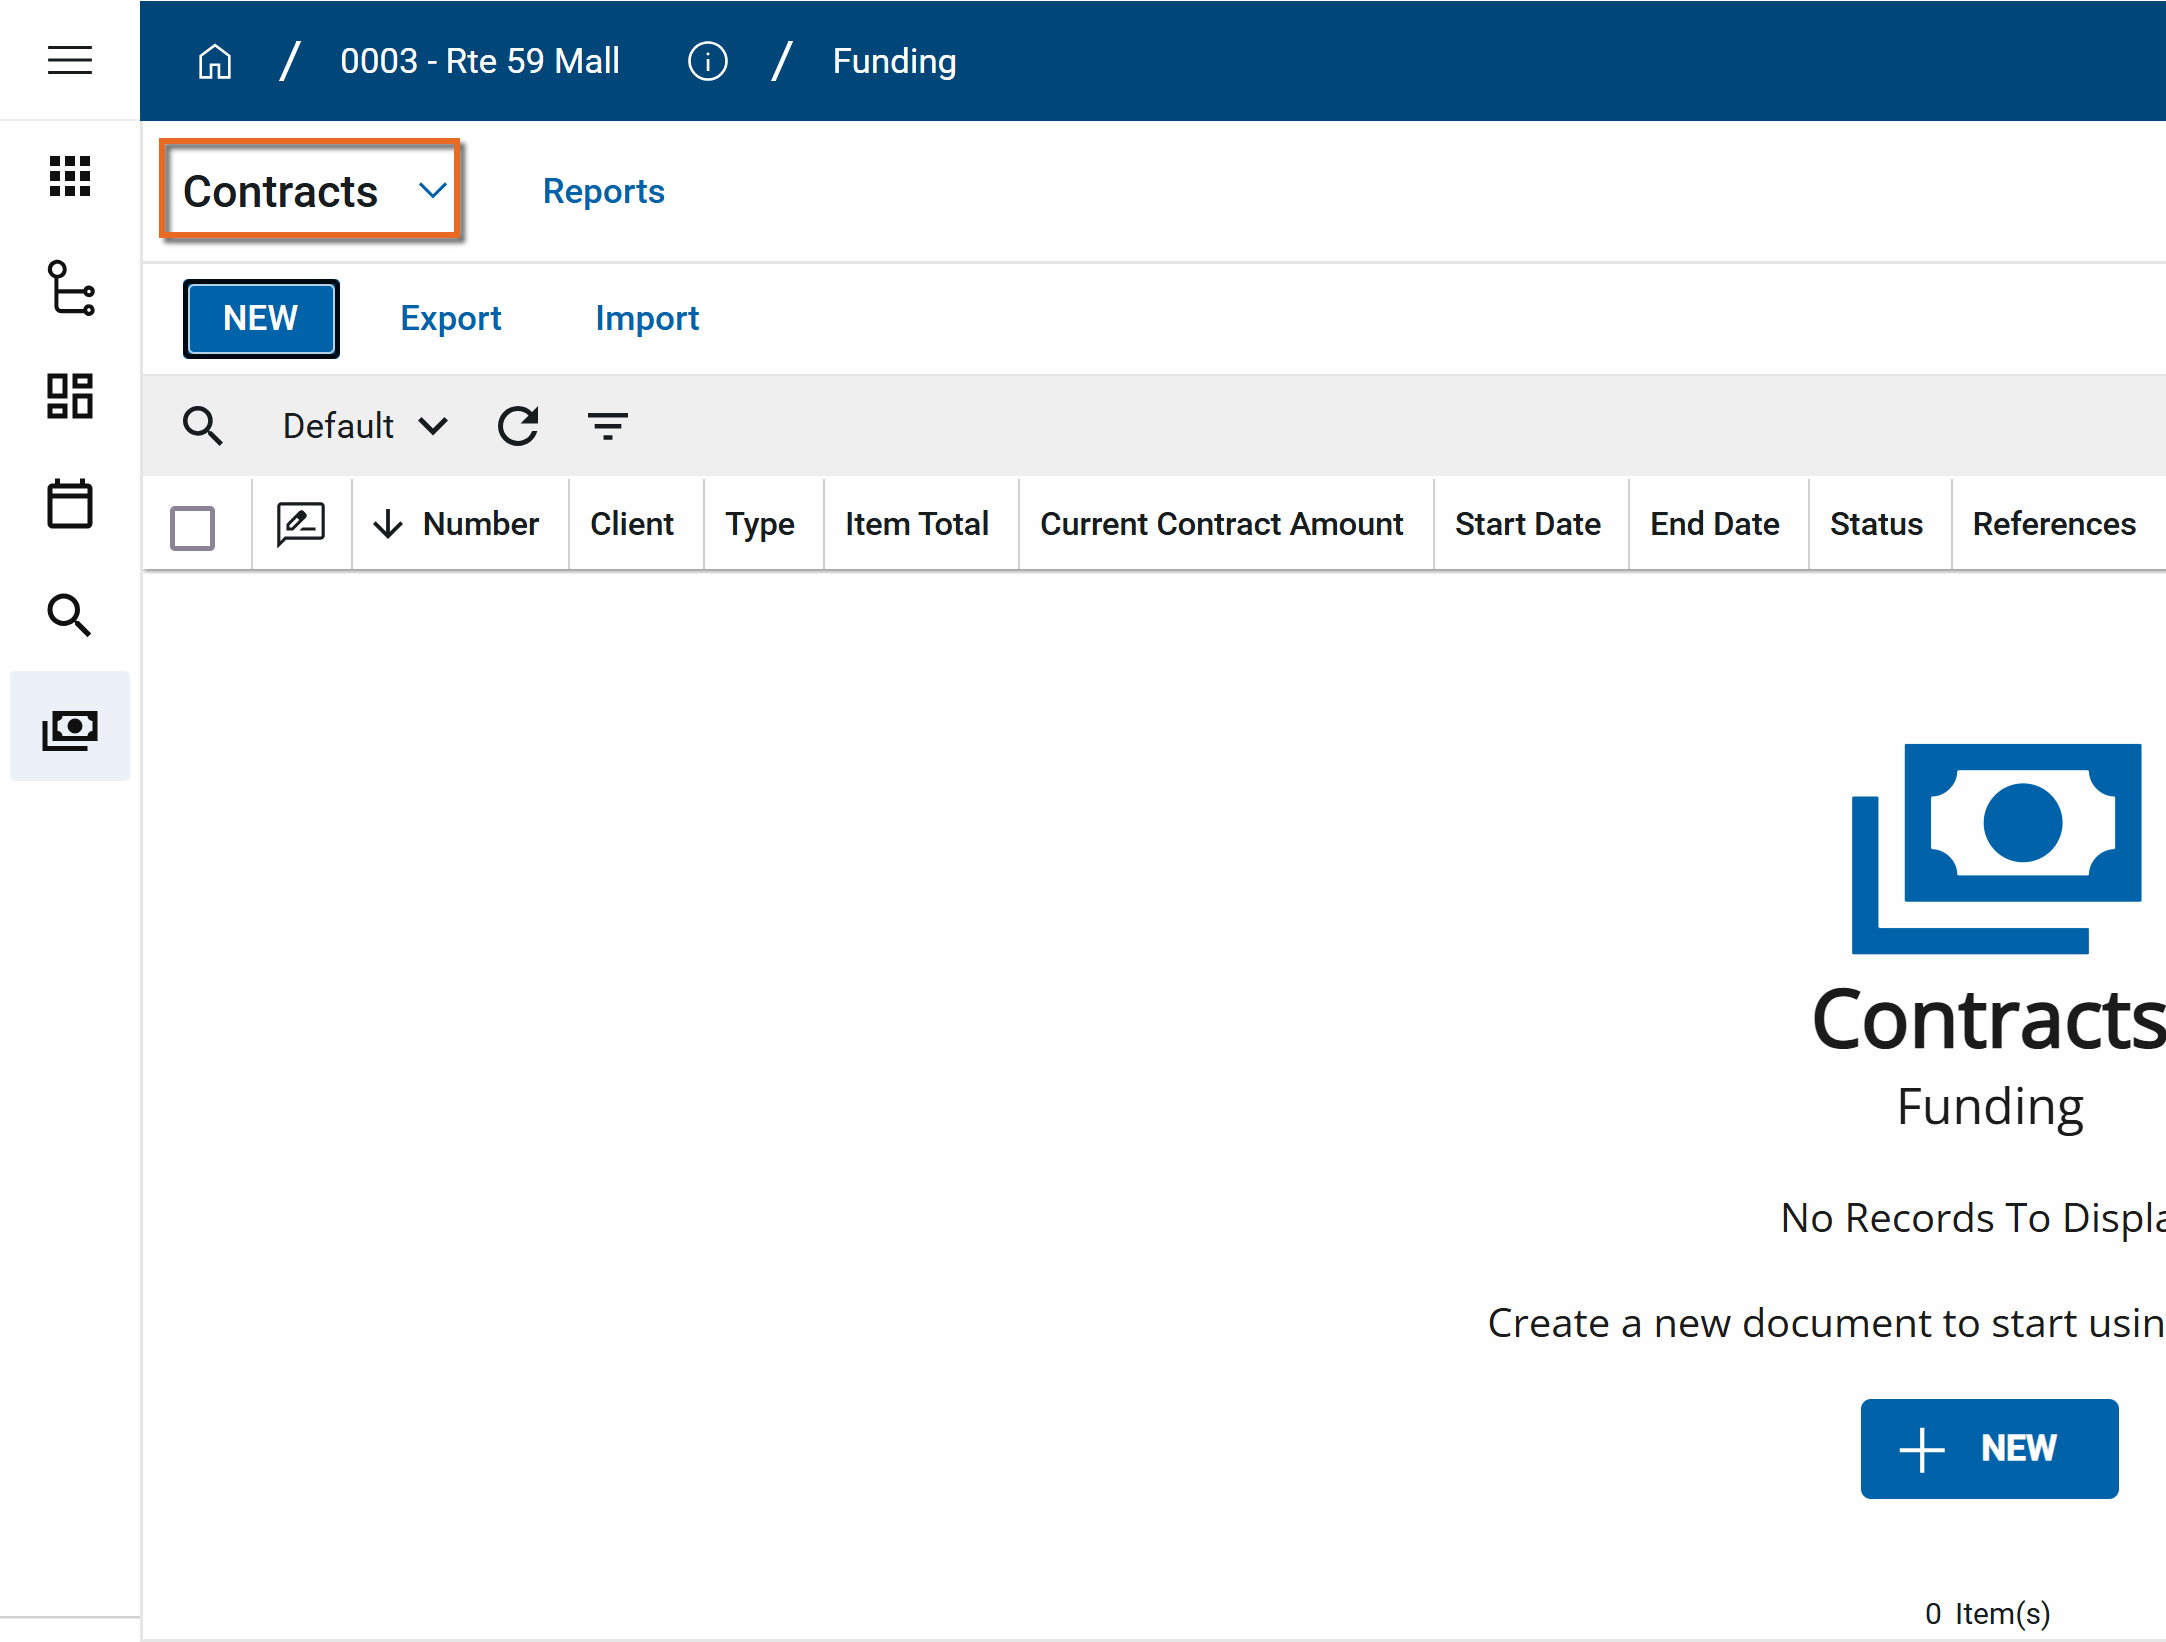Click the search icon in list toolbar
Image resolution: width=2166 pixels, height=1642 pixels.
(x=202, y=426)
